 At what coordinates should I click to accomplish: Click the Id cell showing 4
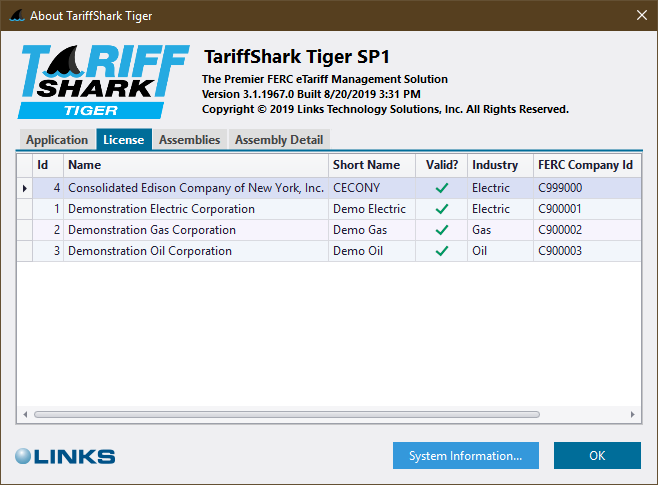[48, 188]
